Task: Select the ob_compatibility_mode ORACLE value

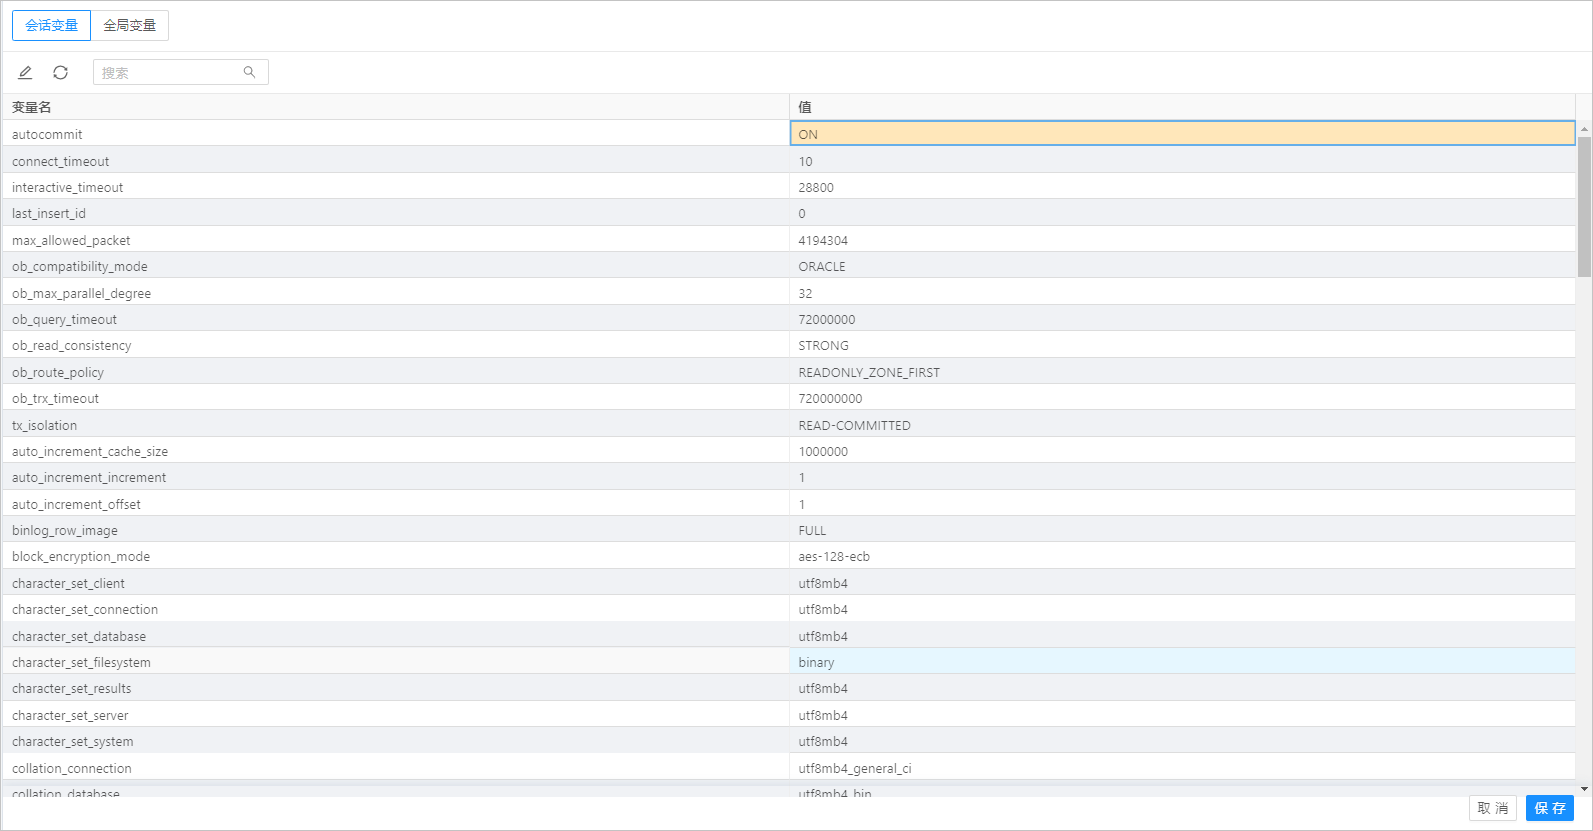Action: point(1181,267)
